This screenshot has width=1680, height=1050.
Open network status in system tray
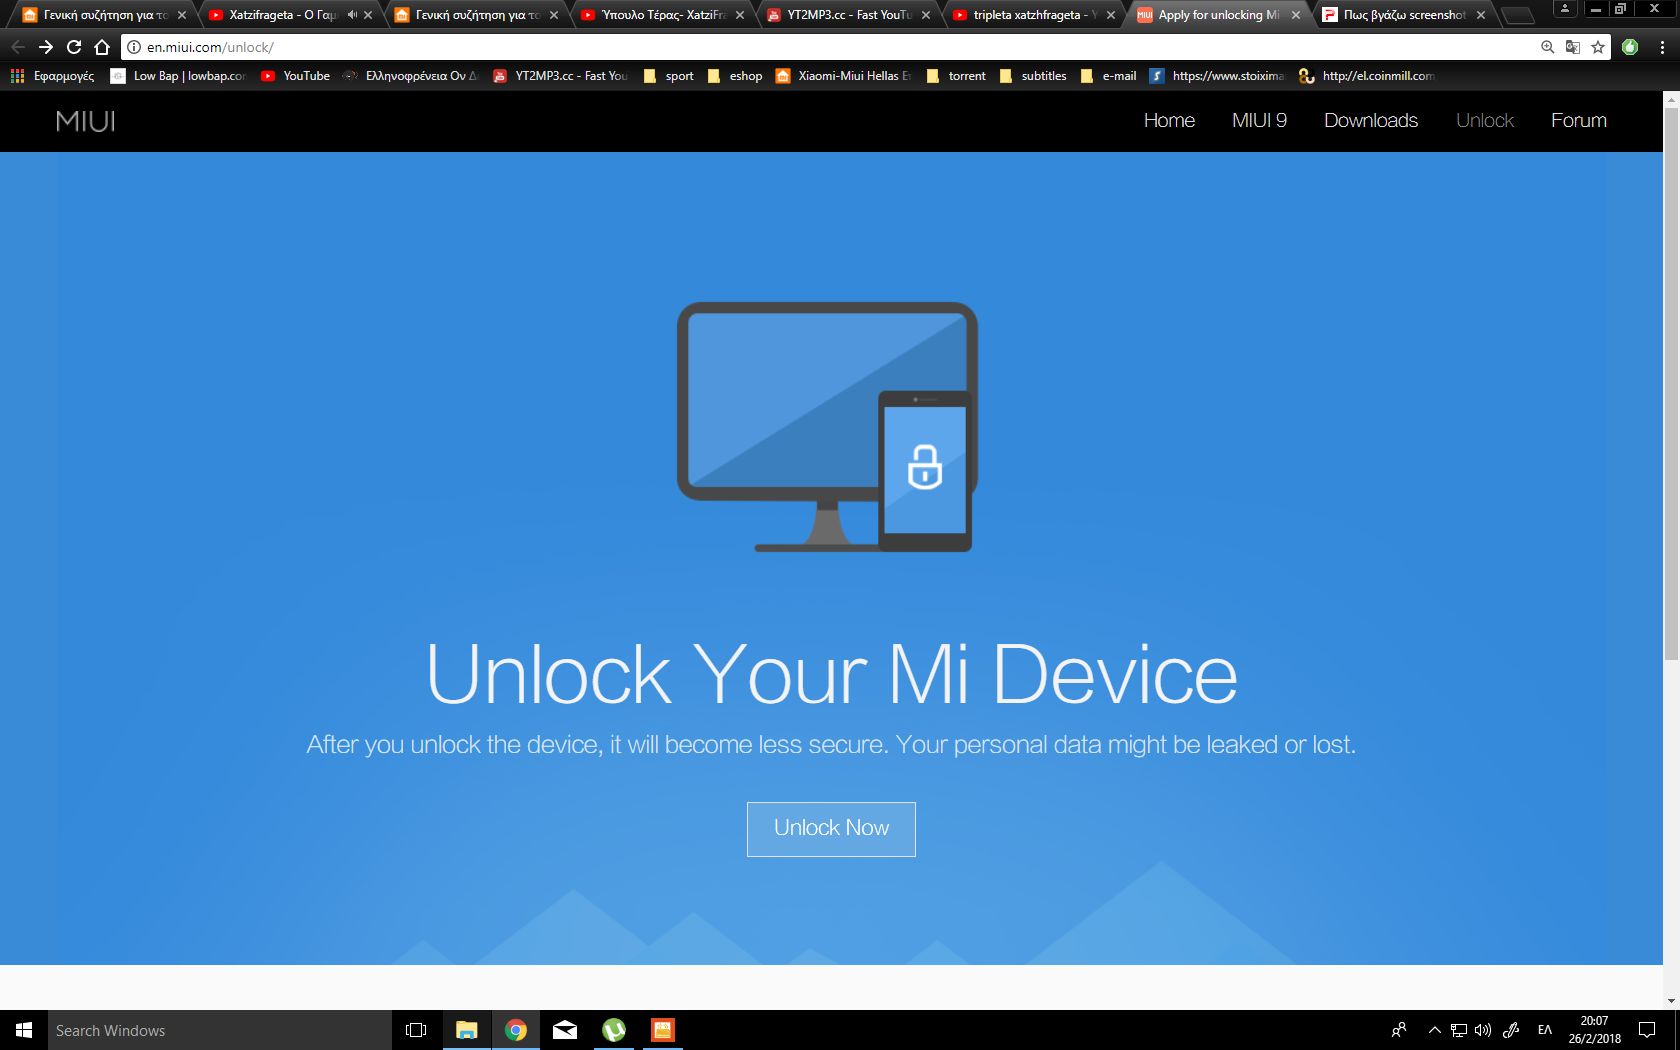[1459, 1030]
